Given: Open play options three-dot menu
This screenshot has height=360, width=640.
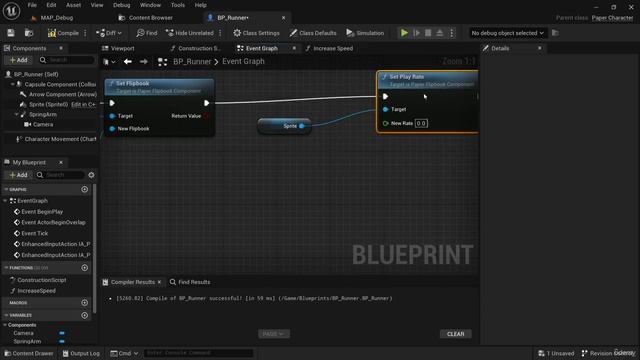Looking at the screenshot, I should point(451,33).
